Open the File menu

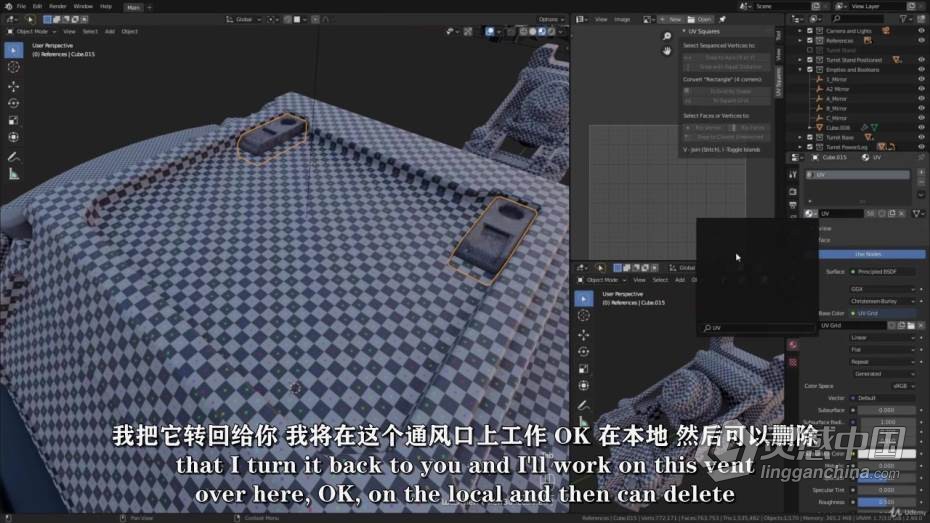pyautogui.click(x=21, y=6)
